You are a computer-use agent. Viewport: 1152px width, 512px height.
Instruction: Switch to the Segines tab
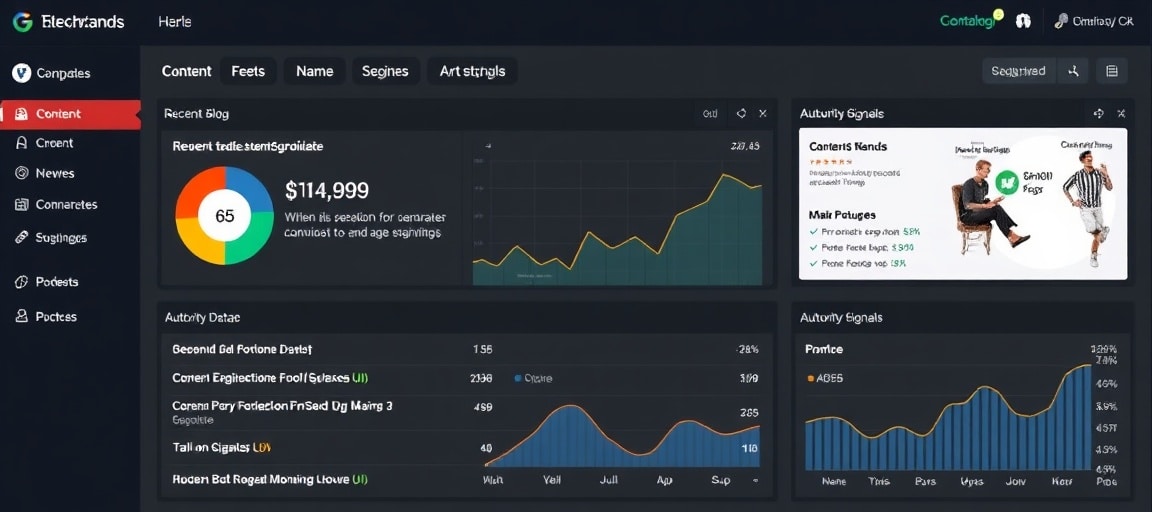[386, 71]
